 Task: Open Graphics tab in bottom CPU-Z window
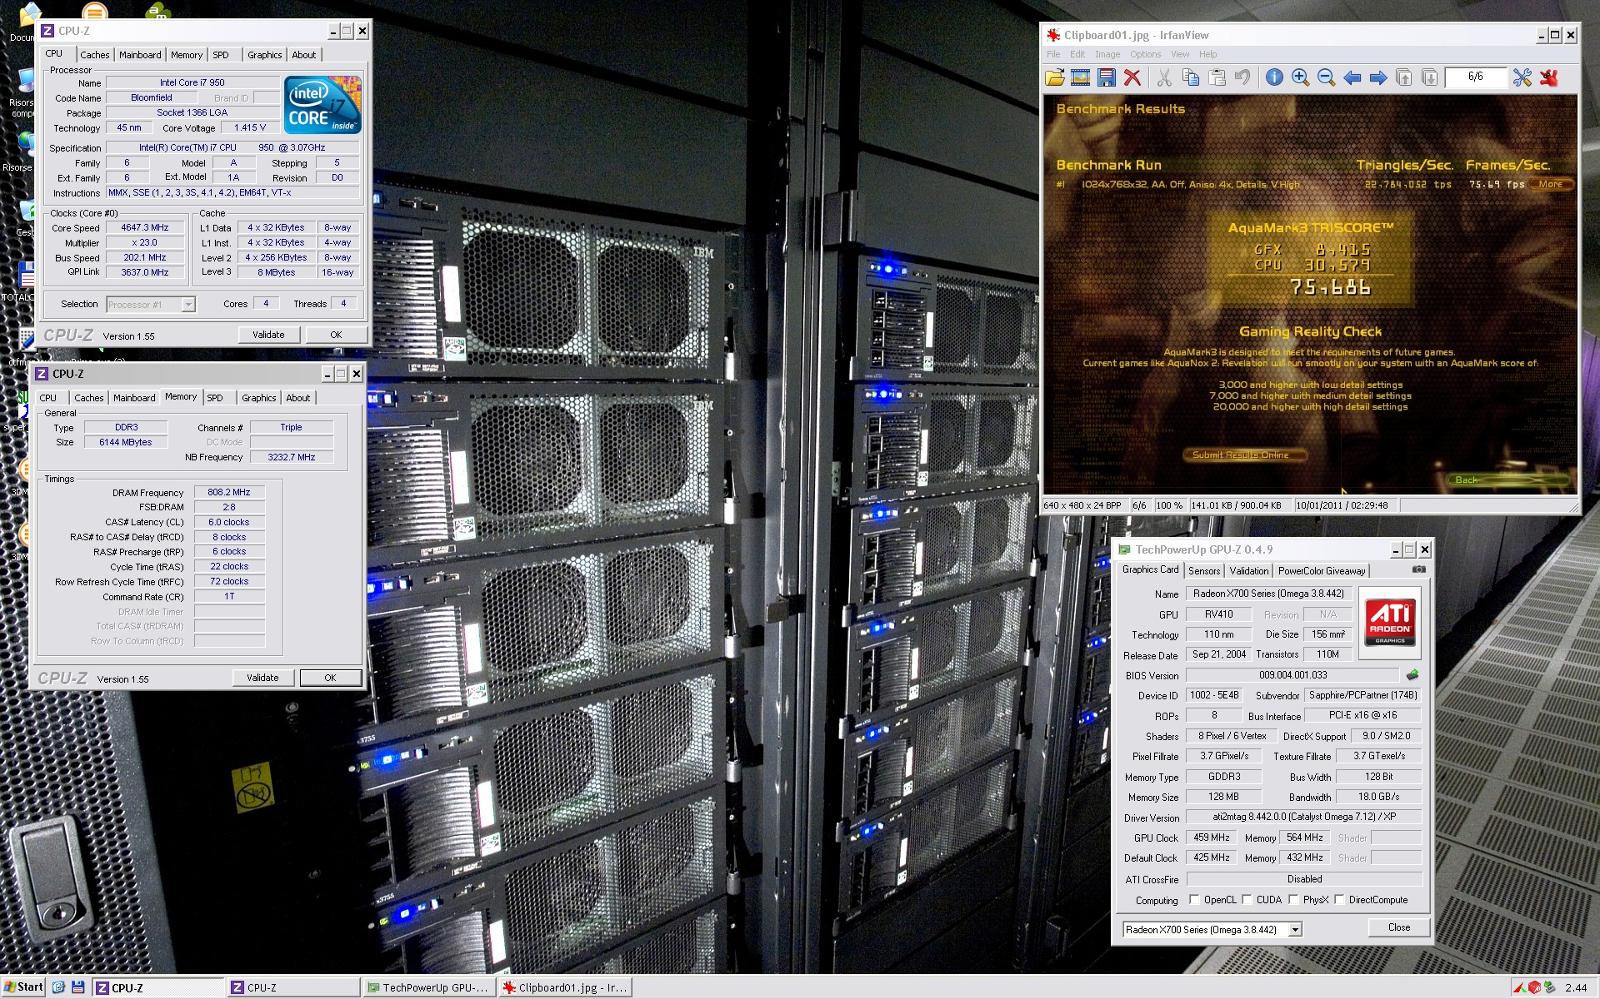pos(259,398)
